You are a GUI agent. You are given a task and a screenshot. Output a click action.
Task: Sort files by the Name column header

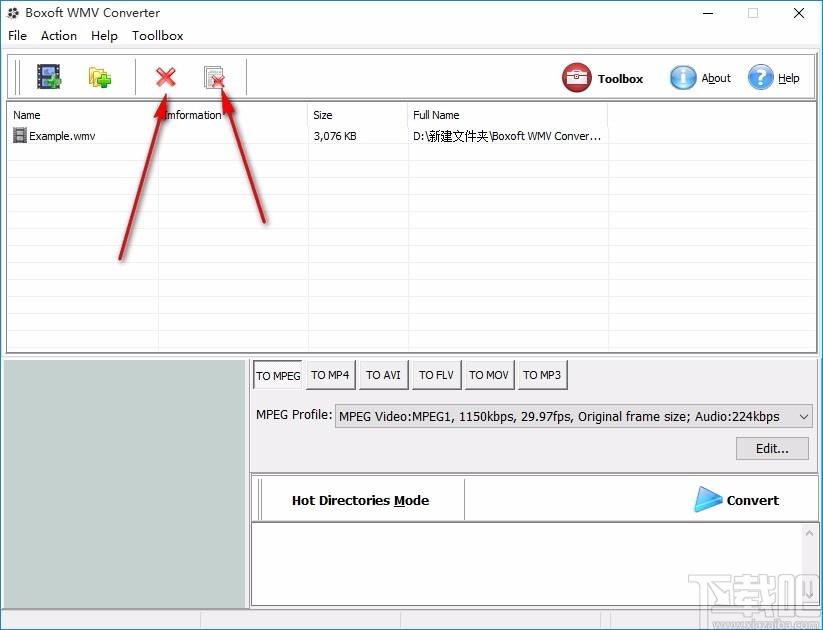(x=82, y=115)
